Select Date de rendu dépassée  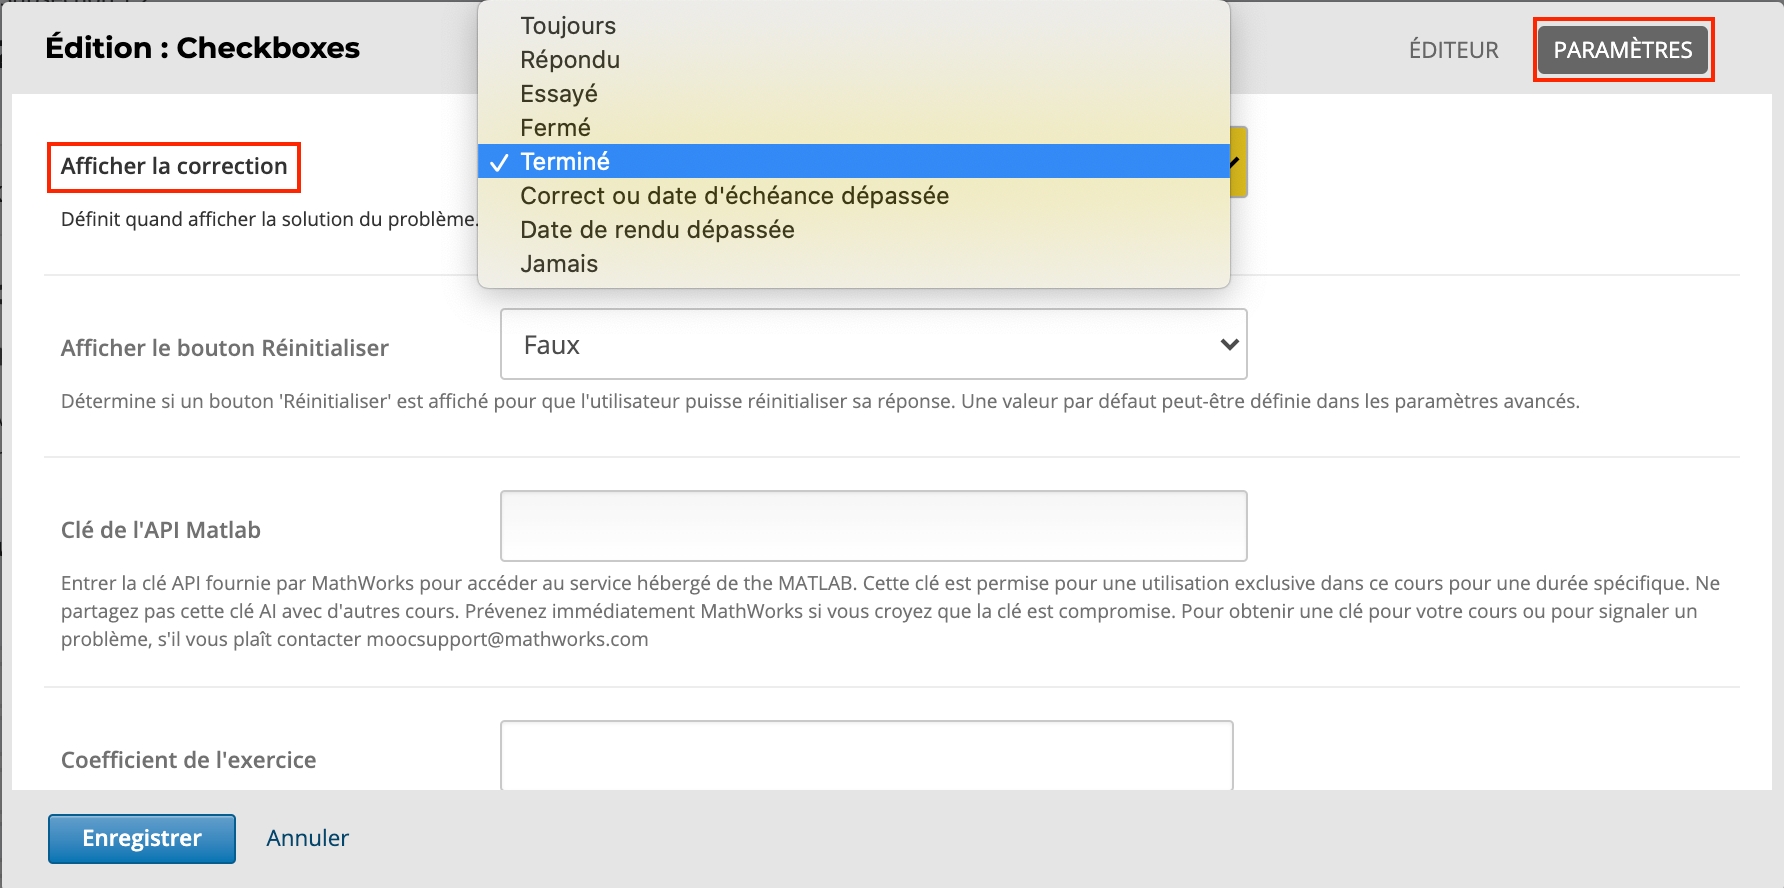pyautogui.click(x=657, y=230)
